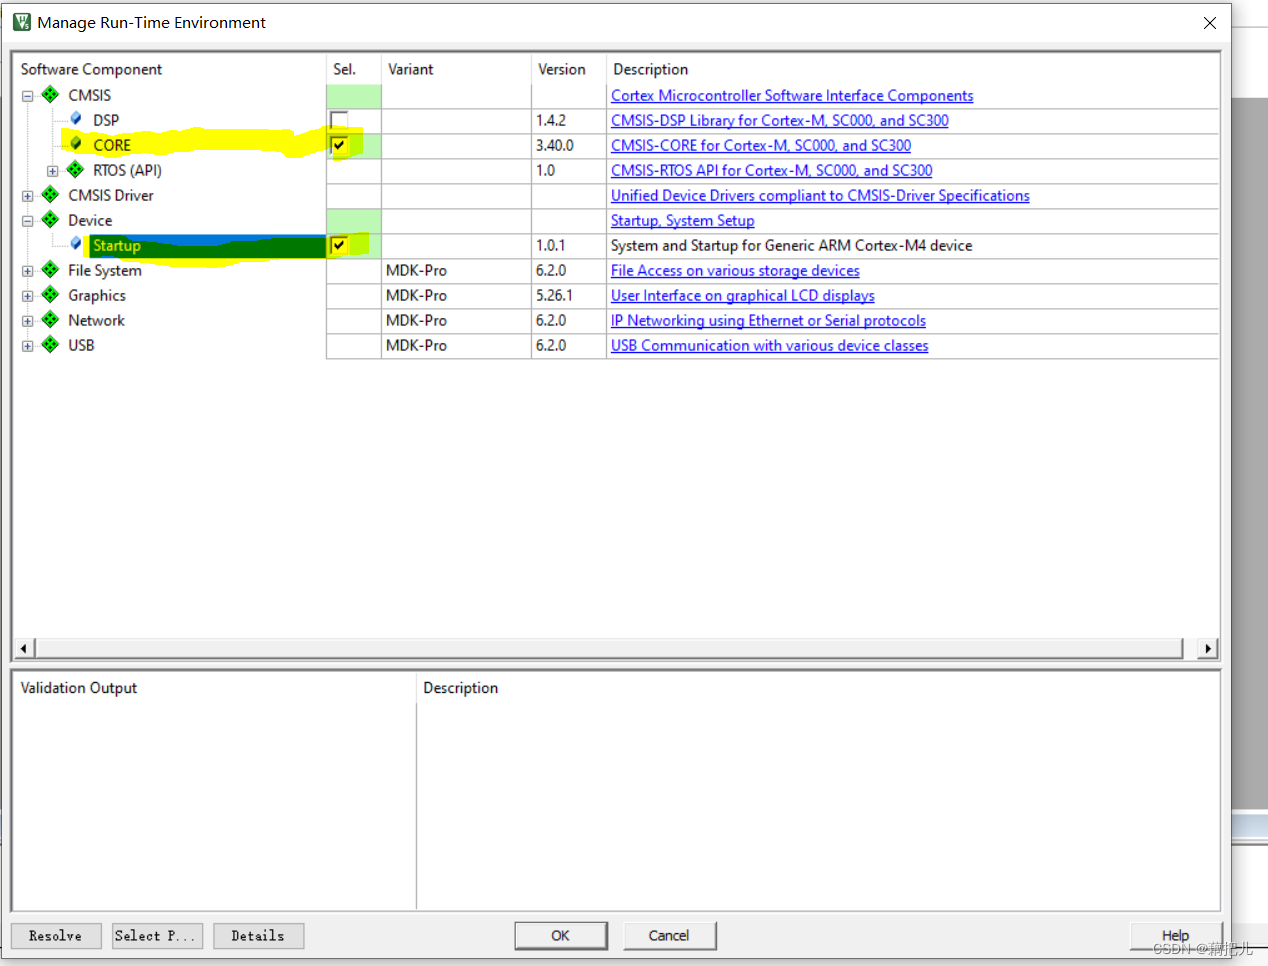Select the DSP row label
Image resolution: width=1268 pixels, height=966 pixels.
pyautogui.click(x=106, y=120)
